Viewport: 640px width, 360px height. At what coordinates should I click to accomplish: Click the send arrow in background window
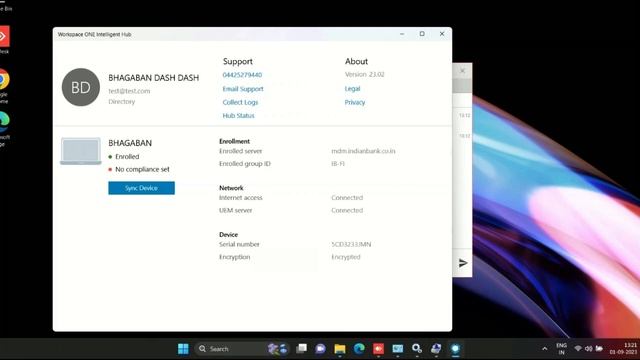[x=463, y=263]
